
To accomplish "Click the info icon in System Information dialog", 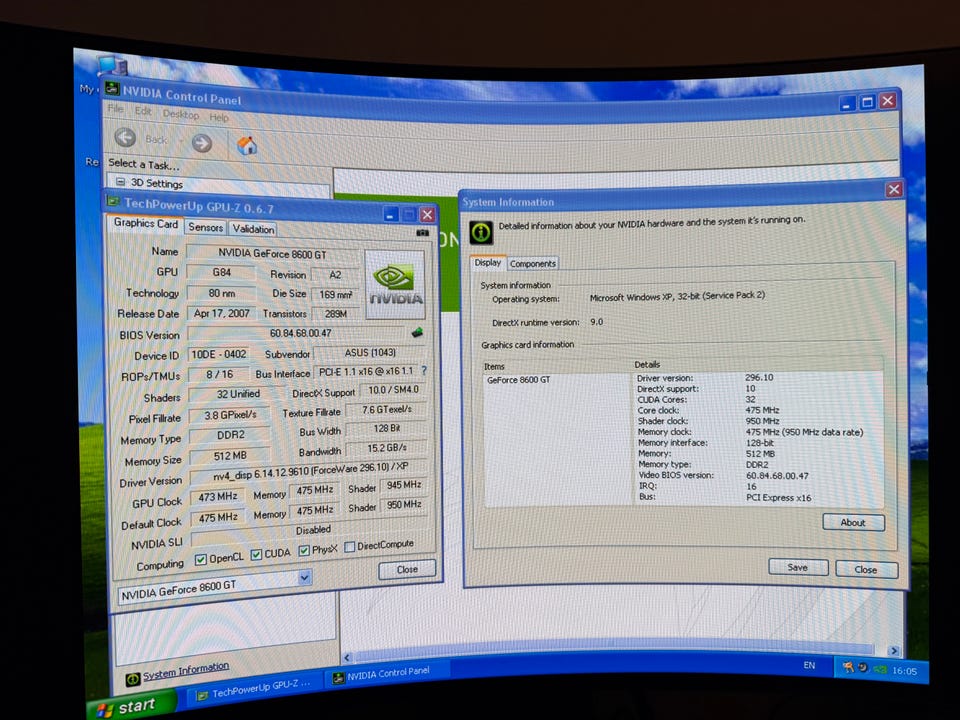I will pos(481,232).
